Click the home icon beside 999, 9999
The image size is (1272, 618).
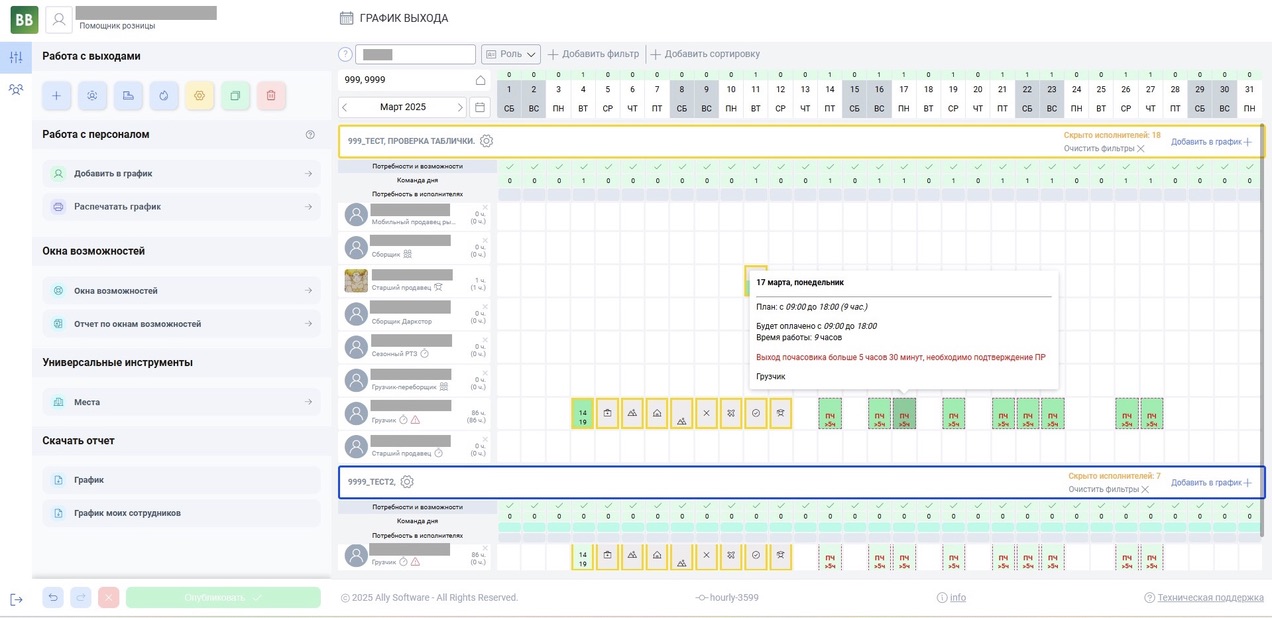click(480, 80)
